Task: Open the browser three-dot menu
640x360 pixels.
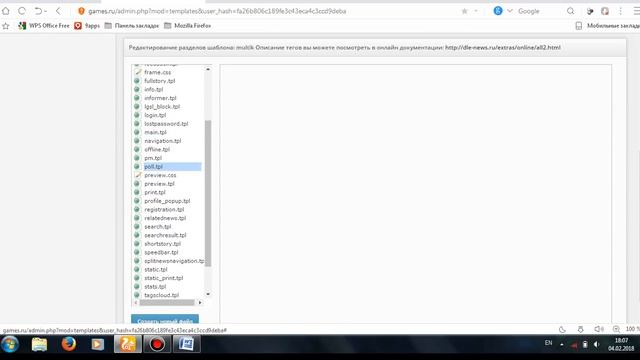Action: [620, 11]
